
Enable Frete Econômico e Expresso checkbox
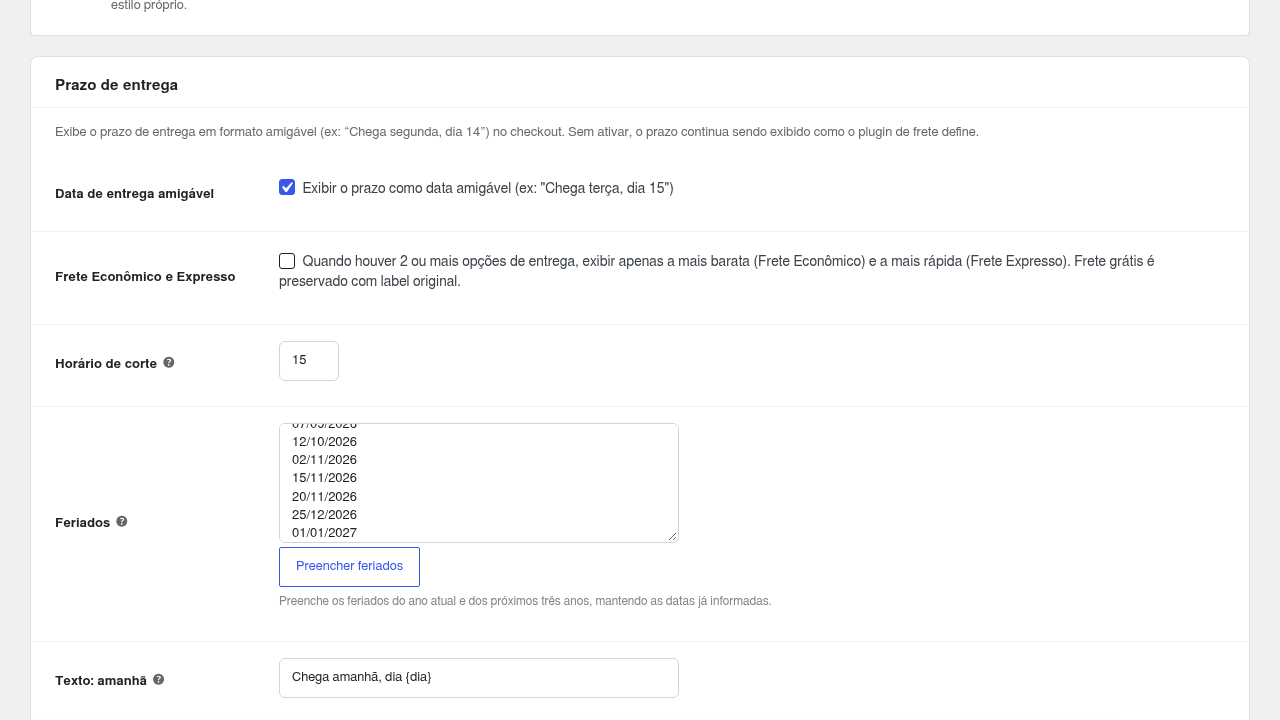tap(287, 261)
